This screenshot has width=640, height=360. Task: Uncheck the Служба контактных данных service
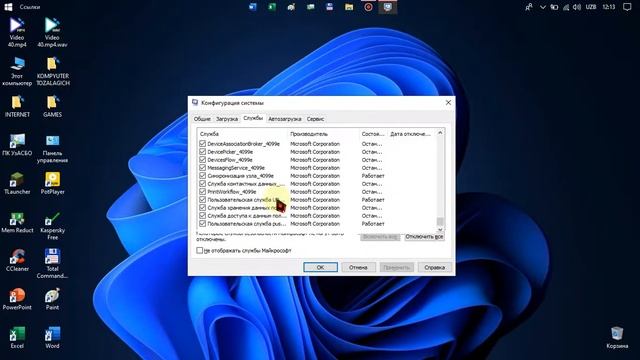(x=202, y=184)
